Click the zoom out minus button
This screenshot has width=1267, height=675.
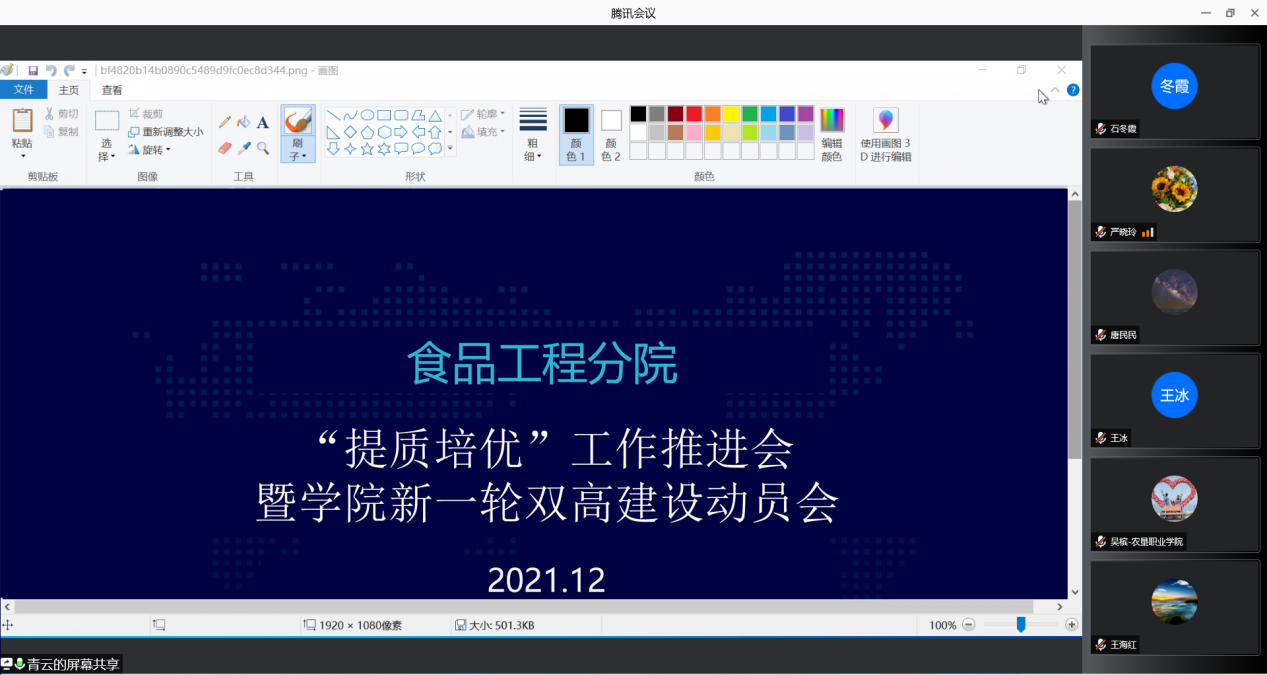(967, 625)
